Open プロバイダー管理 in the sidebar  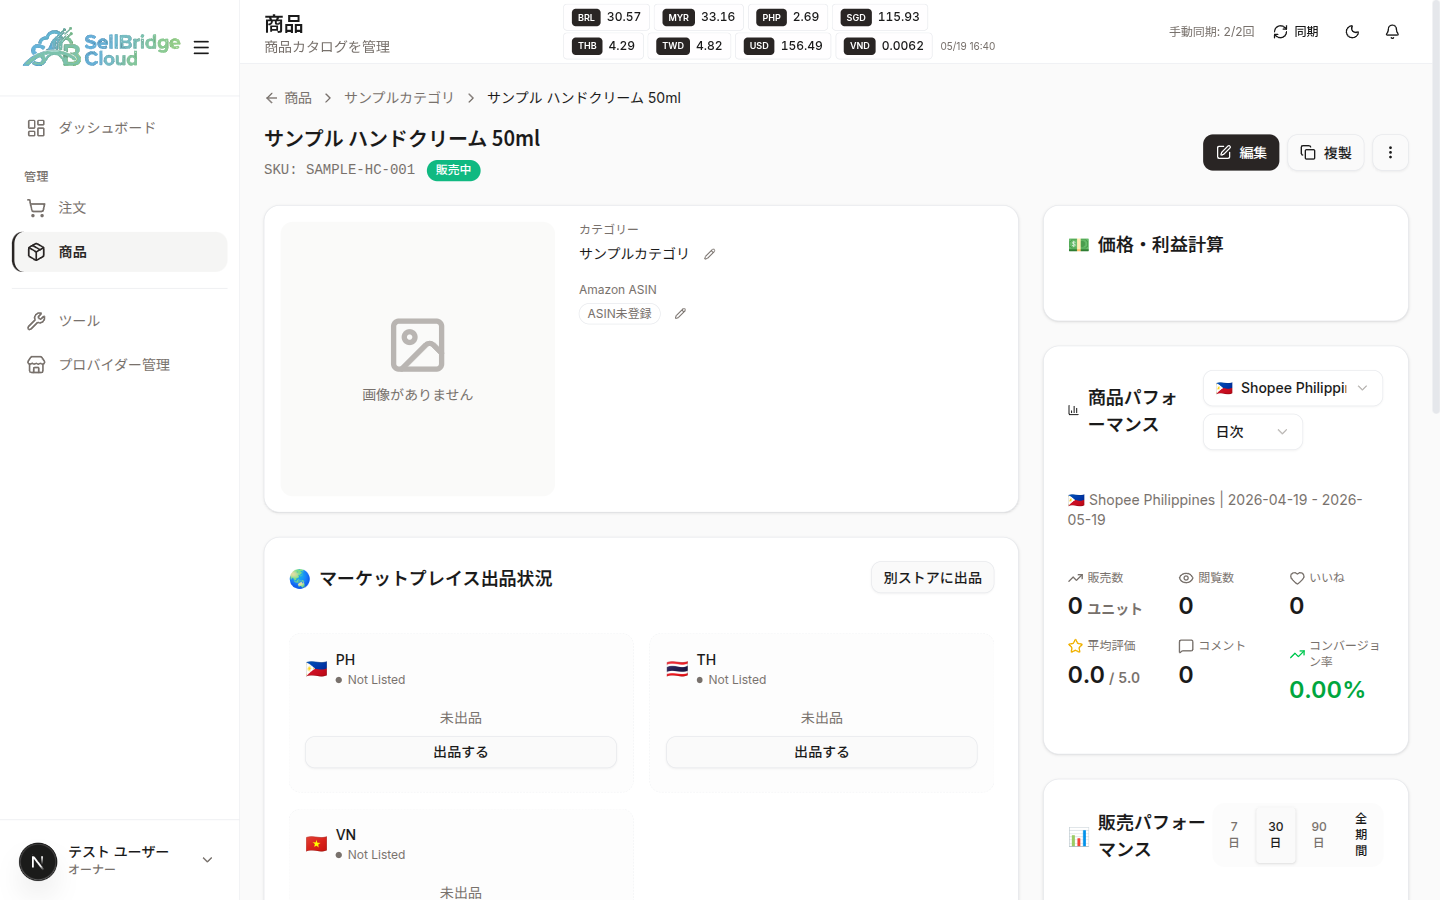(119, 365)
